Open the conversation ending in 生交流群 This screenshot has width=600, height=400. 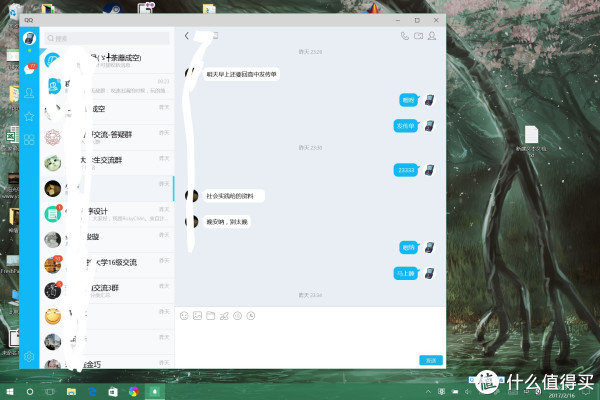(x=107, y=163)
